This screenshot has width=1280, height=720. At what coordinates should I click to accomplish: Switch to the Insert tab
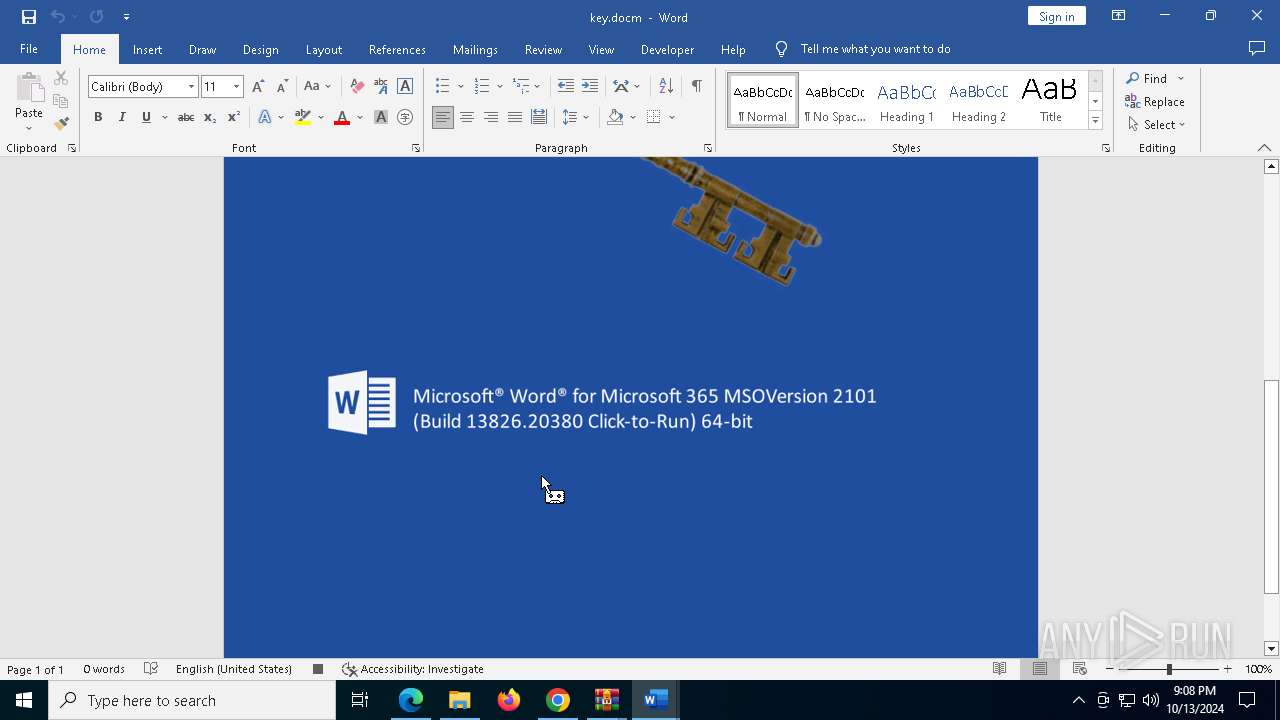(x=147, y=49)
